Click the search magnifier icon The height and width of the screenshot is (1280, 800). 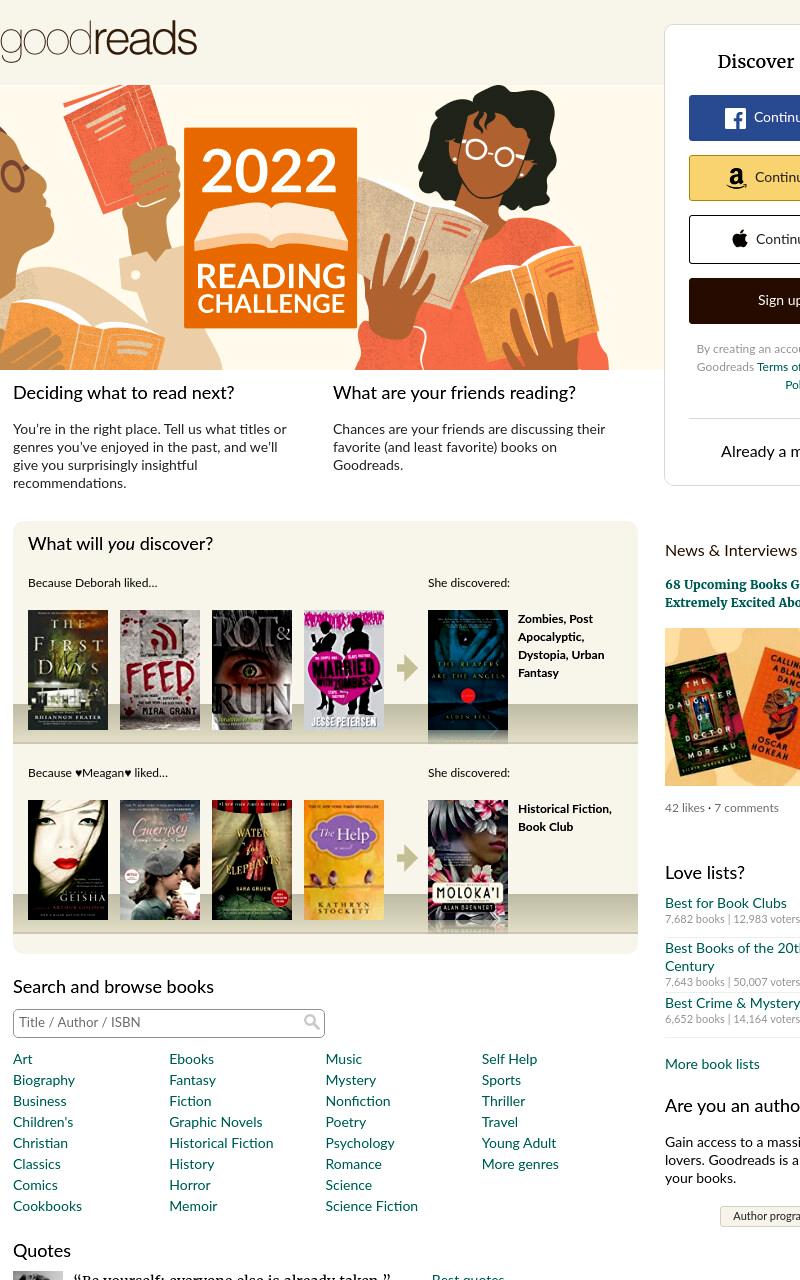pyautogui.click(x=312, y=1022)
